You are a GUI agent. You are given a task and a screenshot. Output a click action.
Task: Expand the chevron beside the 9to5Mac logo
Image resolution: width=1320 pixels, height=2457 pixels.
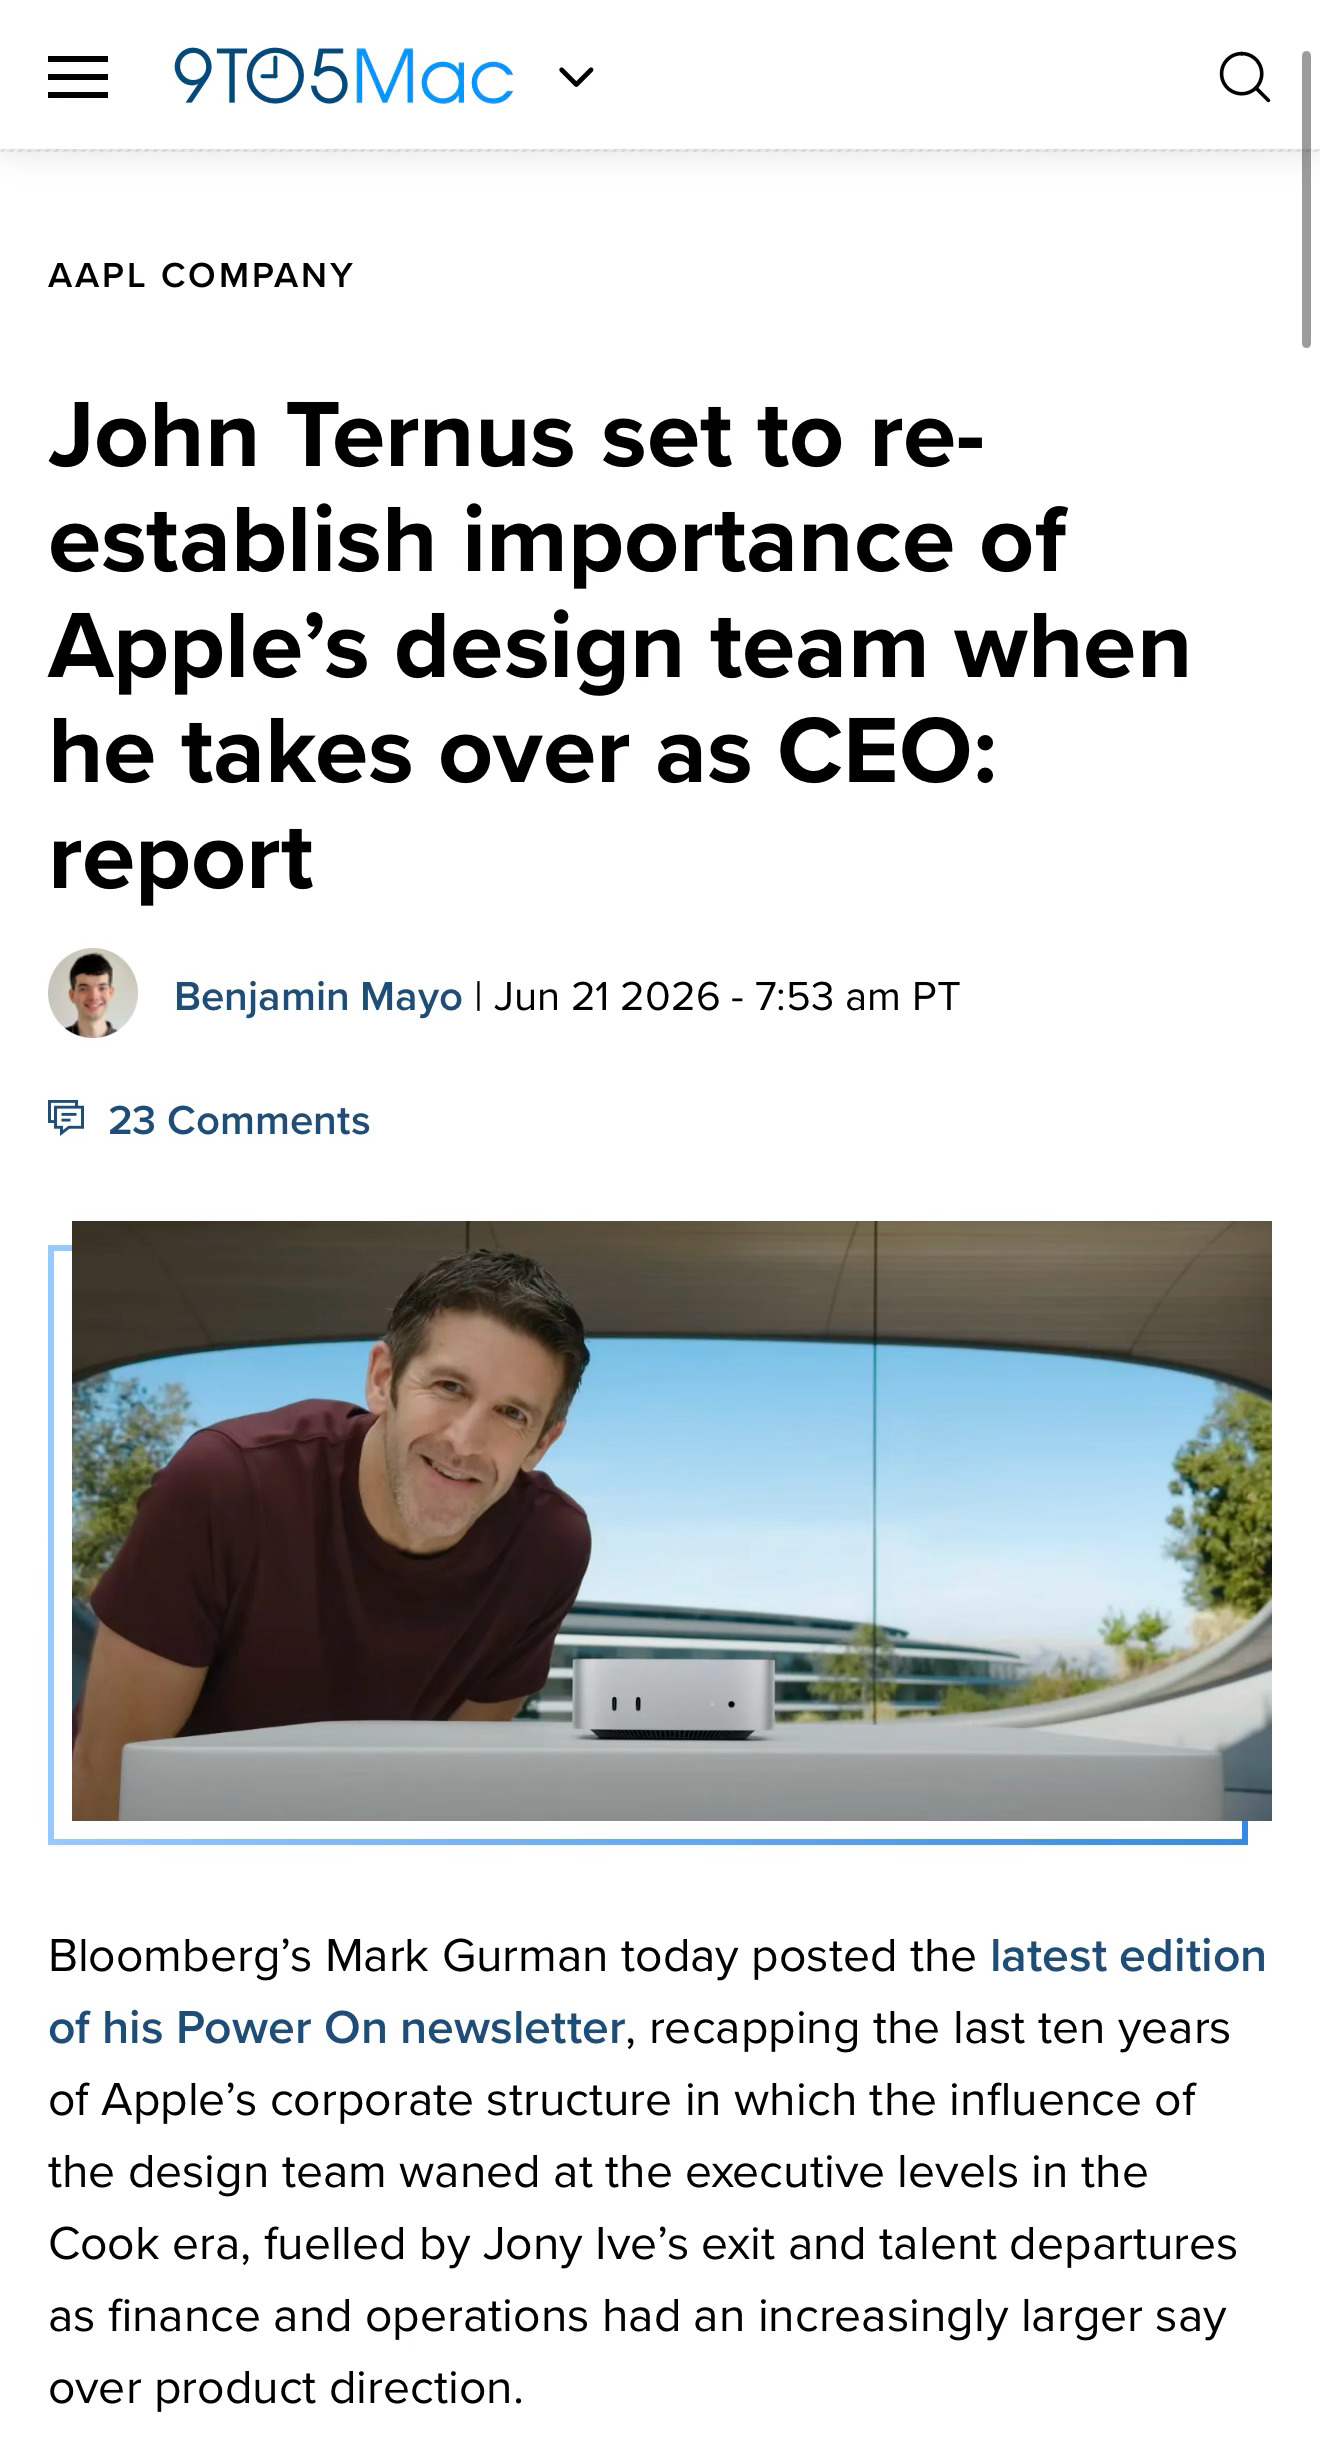tap(576, 77)
